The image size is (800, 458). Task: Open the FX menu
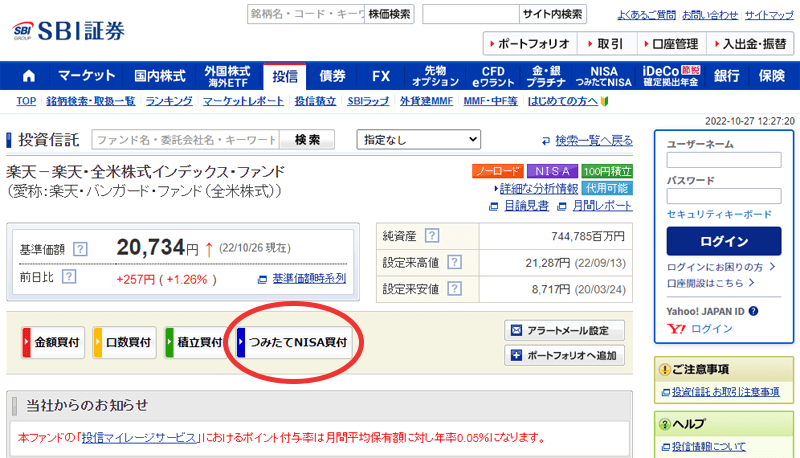pos(381,76)
